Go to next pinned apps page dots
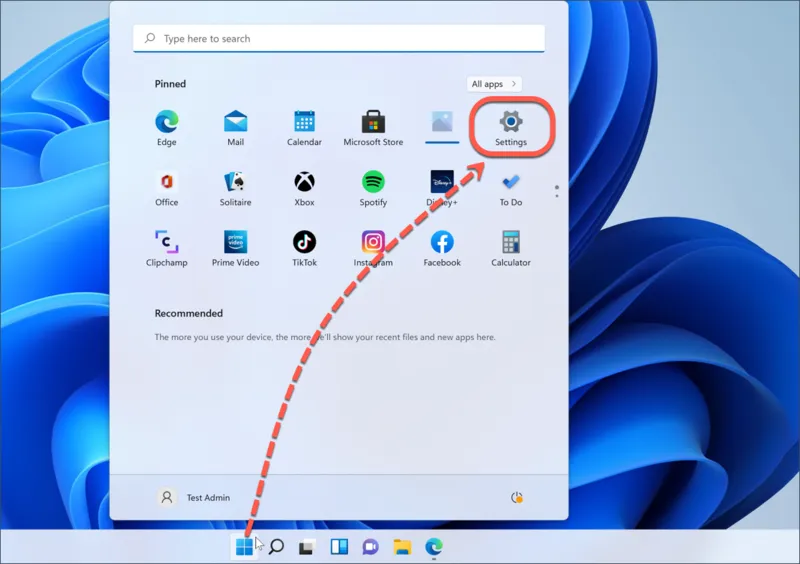800x564 pixels. point(557,191)
